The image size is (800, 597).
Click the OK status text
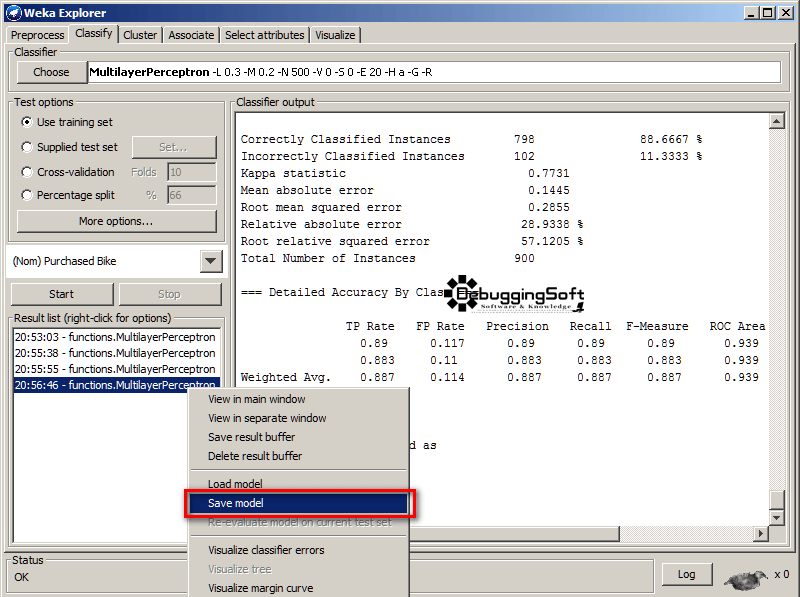(x=21, y=577)
